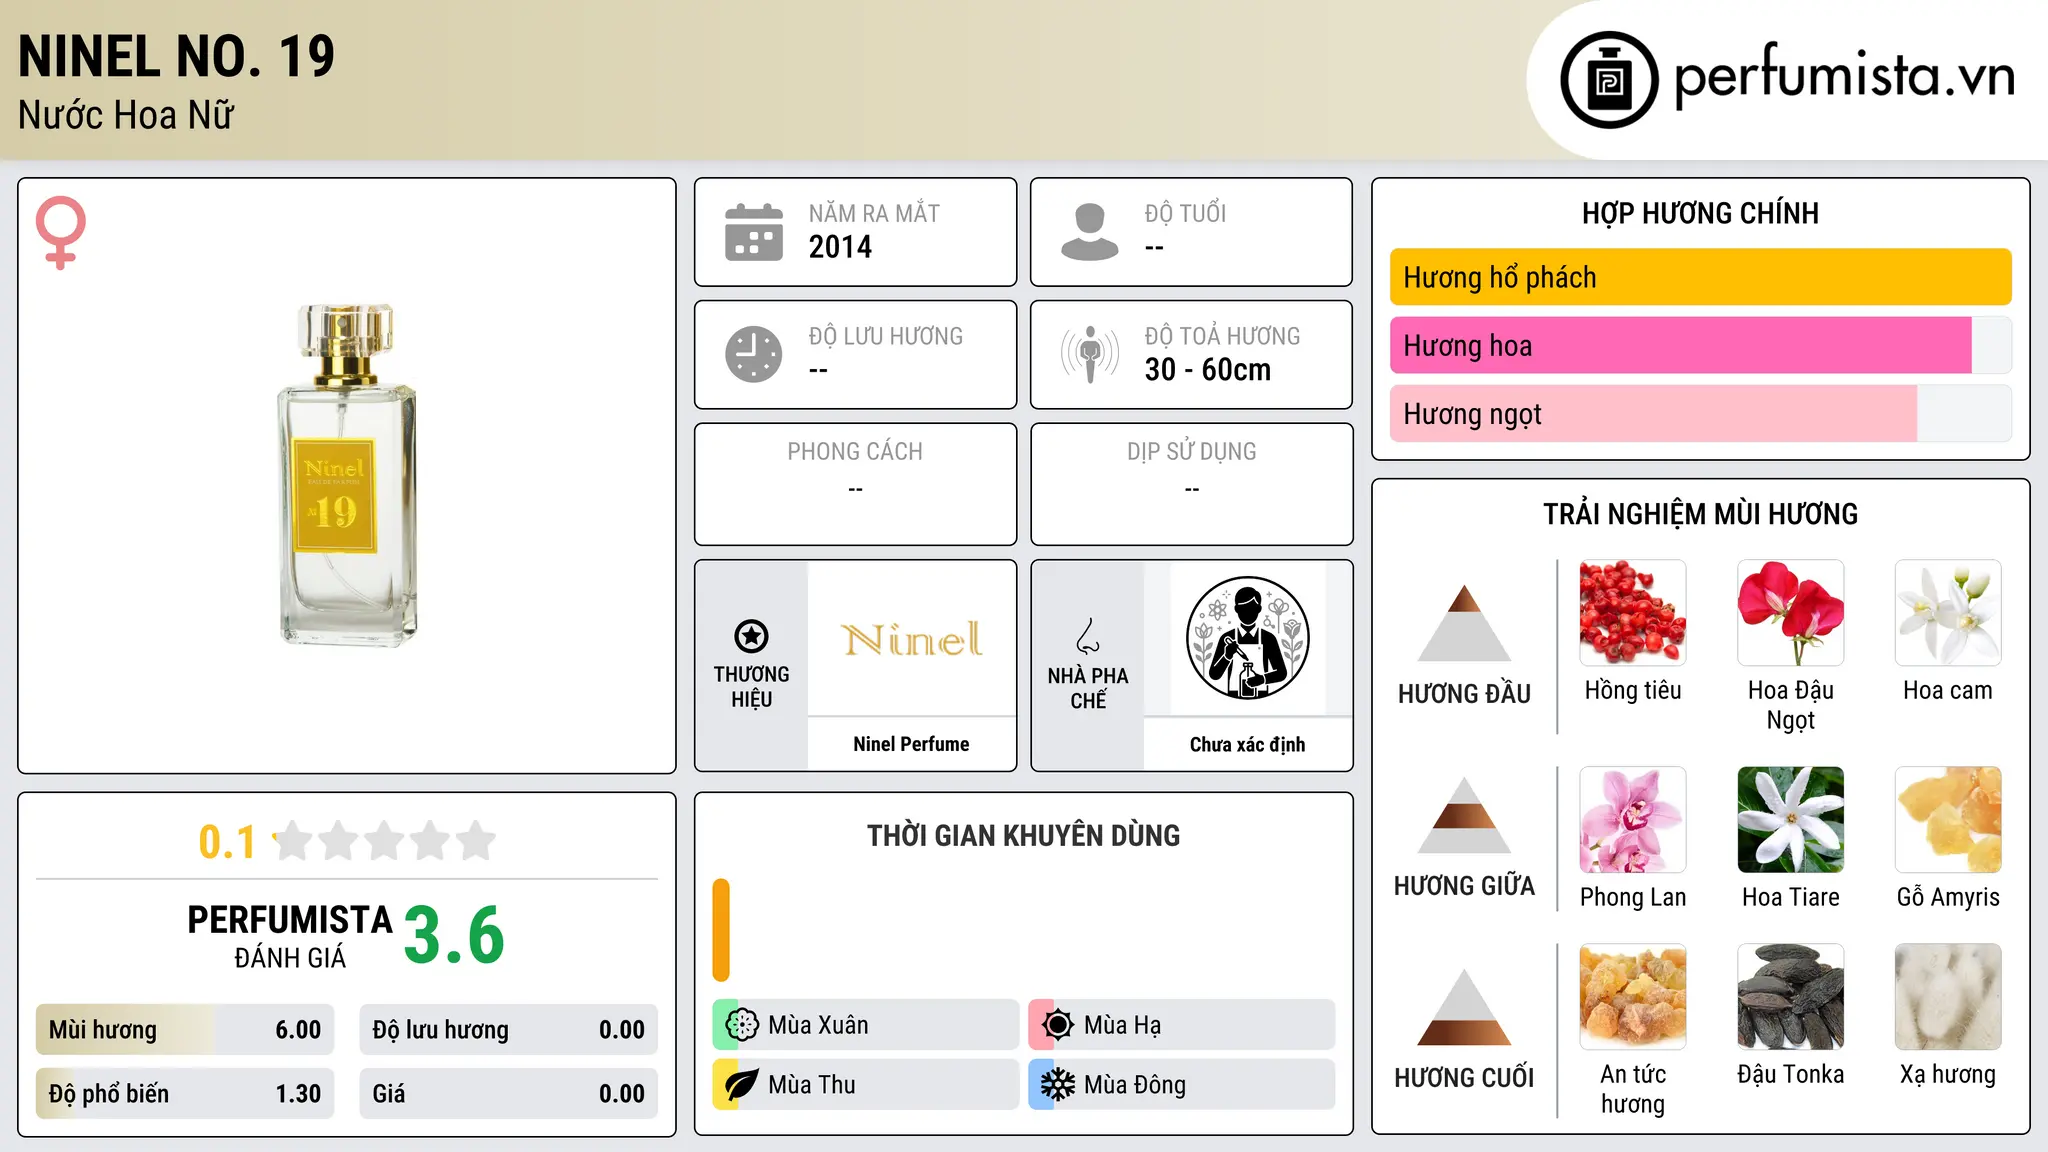Screen dimensions: 2048x1152
Task: Click the Dịp sử dụng card
Action: (1191, 484)
